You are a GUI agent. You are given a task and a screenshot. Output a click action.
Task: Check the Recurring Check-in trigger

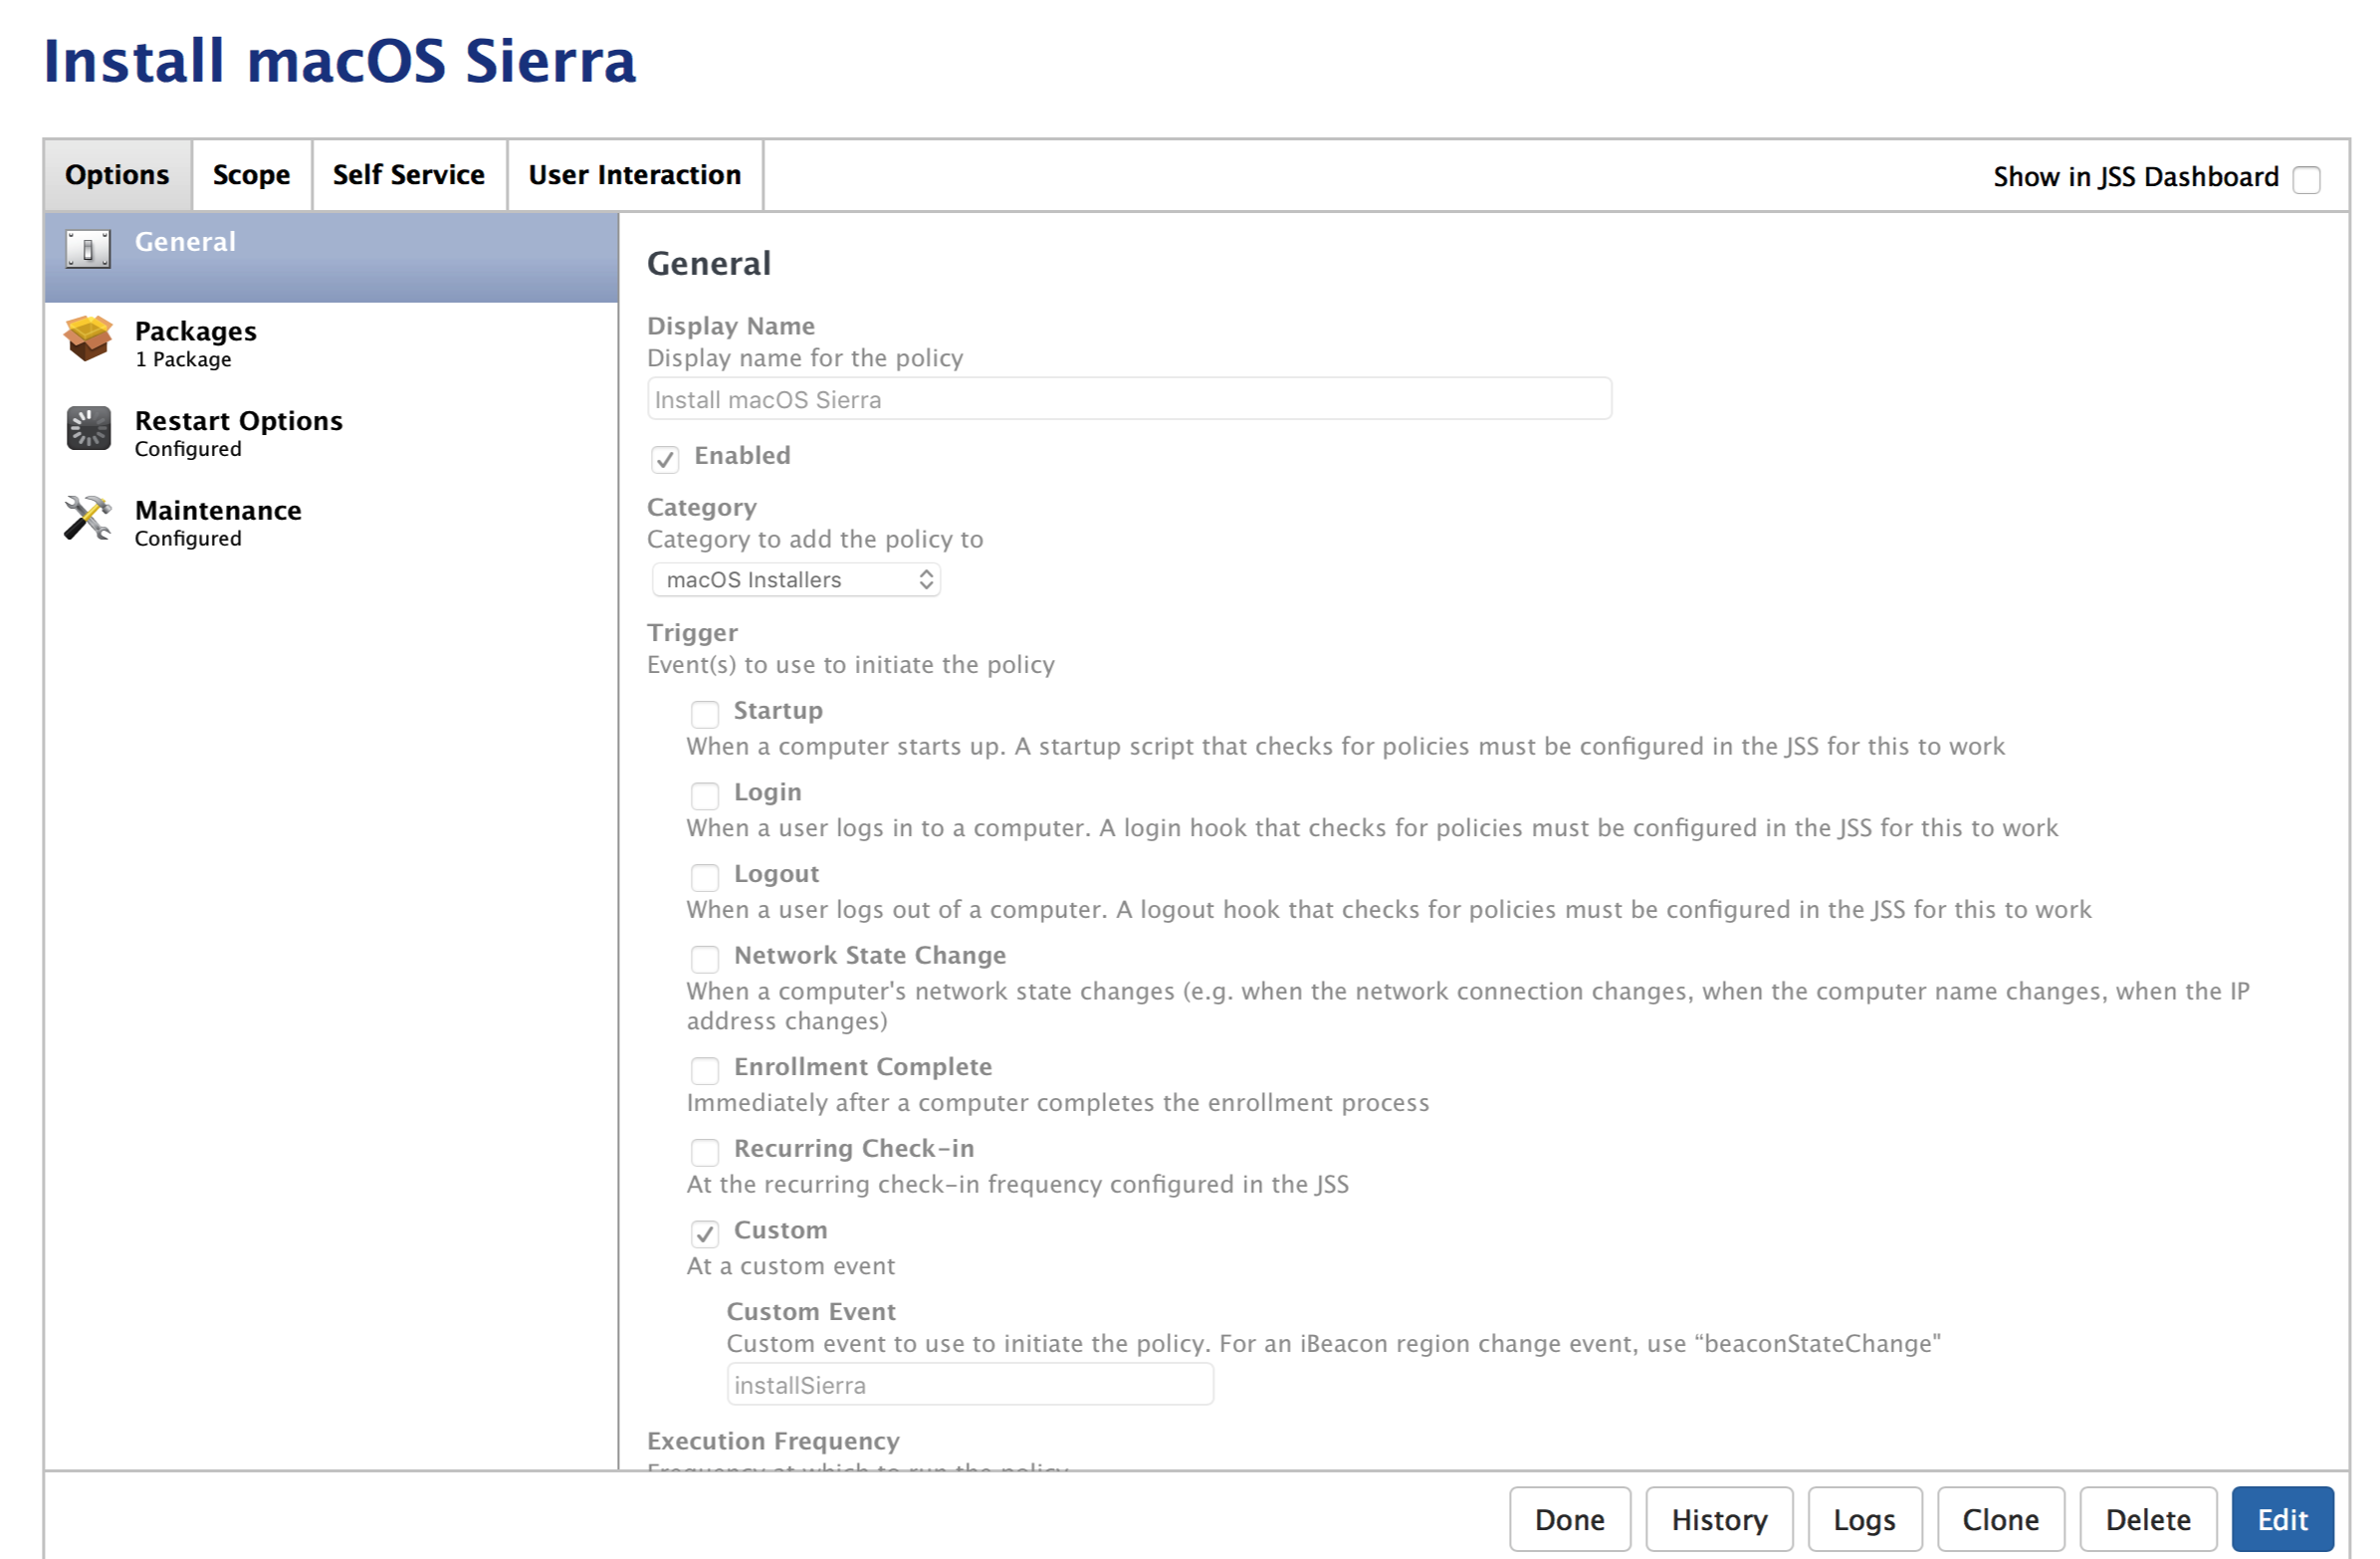705,1152
